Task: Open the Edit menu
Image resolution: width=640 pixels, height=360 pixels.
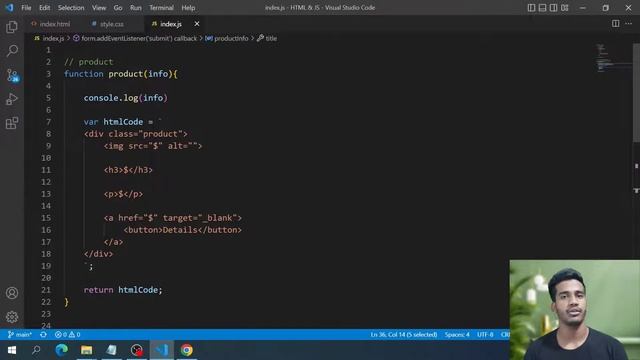Action: 44,7
